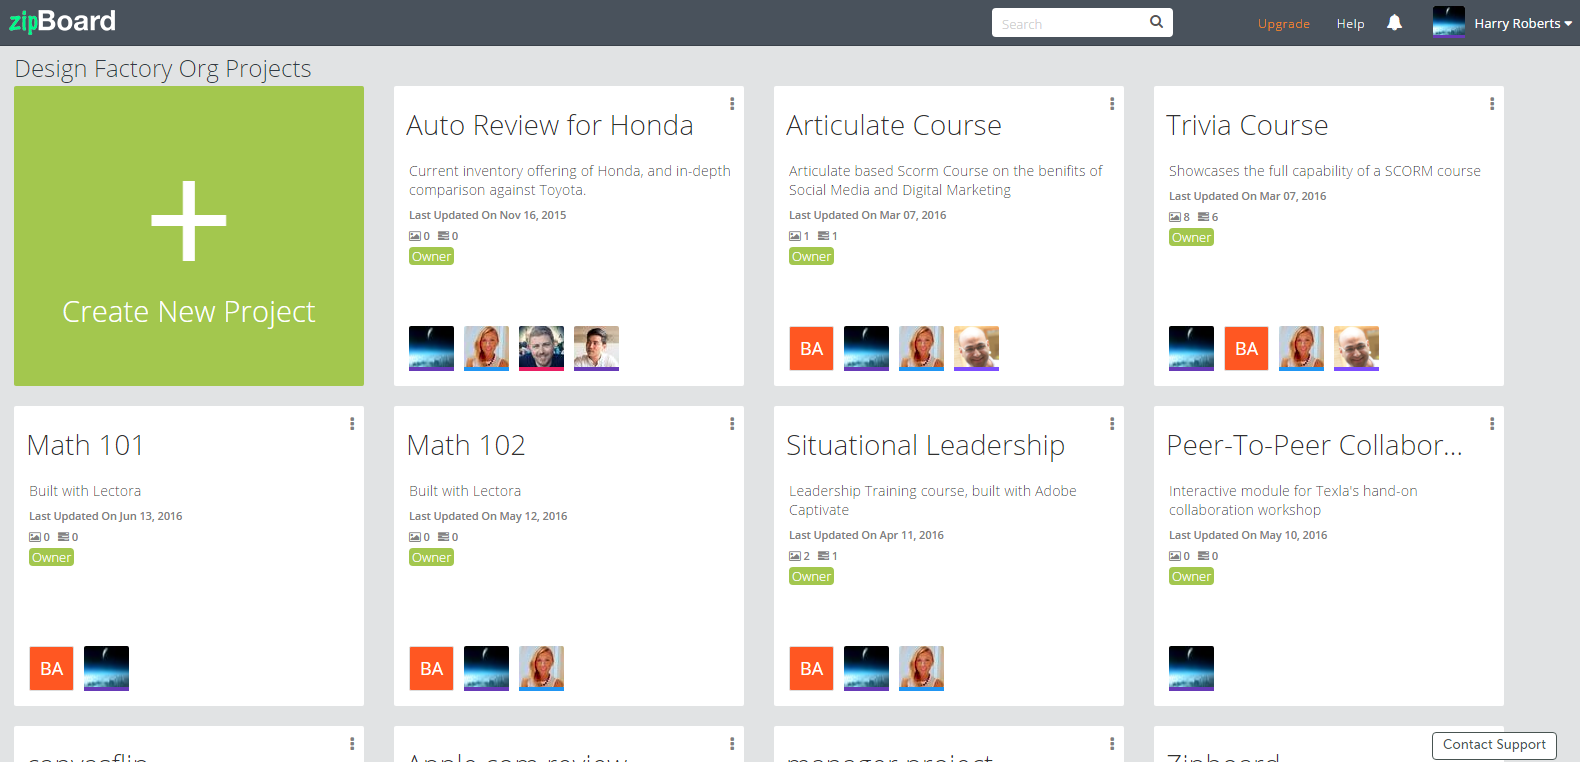The height and width of the screenshot is (762, 1580).
Task: Click the tasks count icon on Trivia Course
Action: [x=1204, y=217]
